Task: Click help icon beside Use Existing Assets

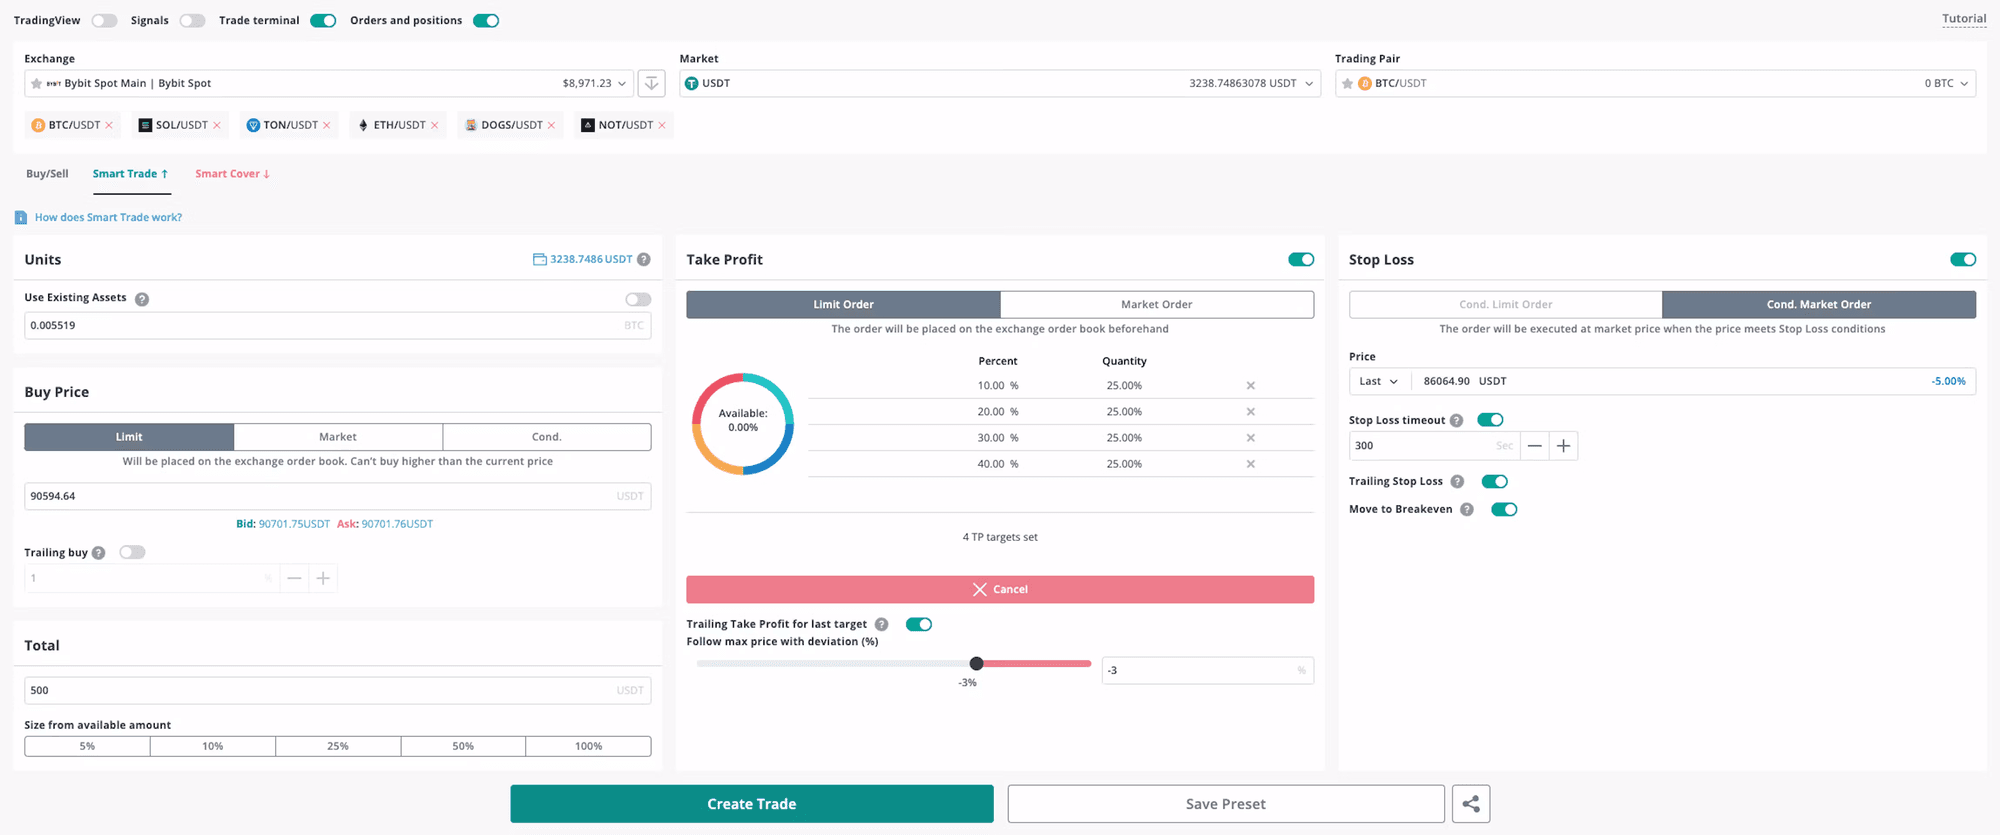Action: 142,299
